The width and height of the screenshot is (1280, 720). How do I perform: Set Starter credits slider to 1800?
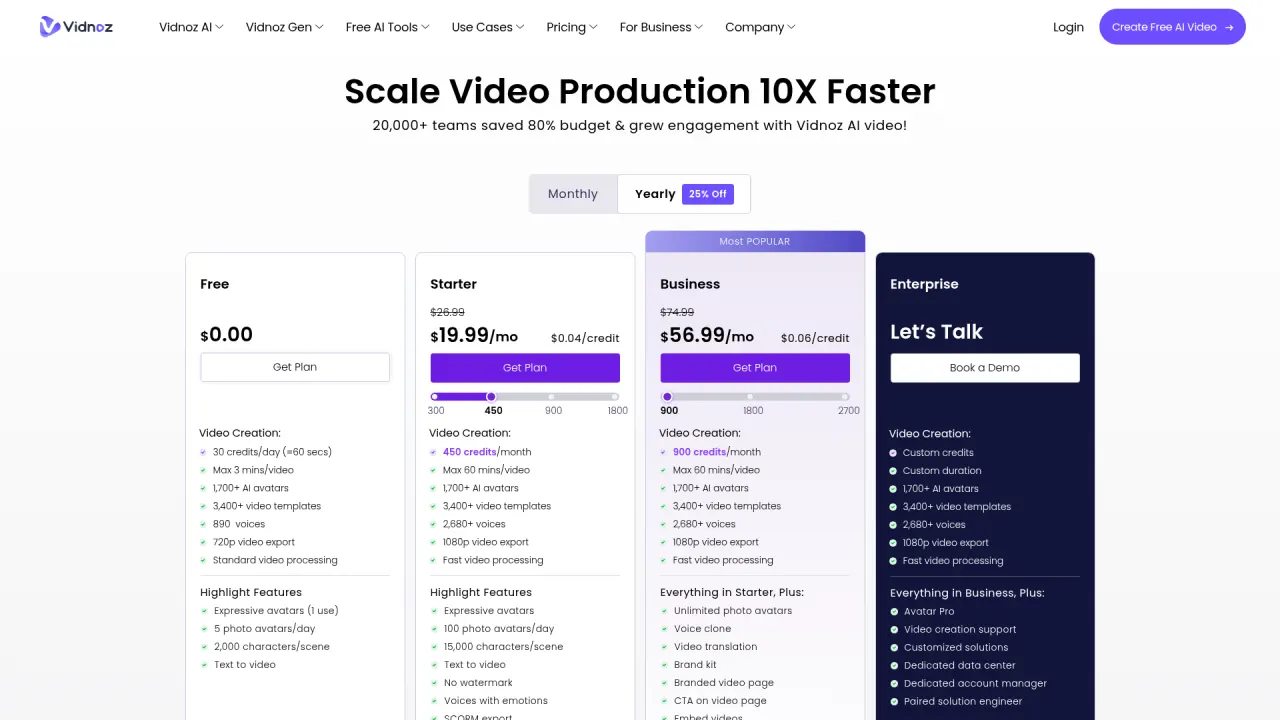615,397
